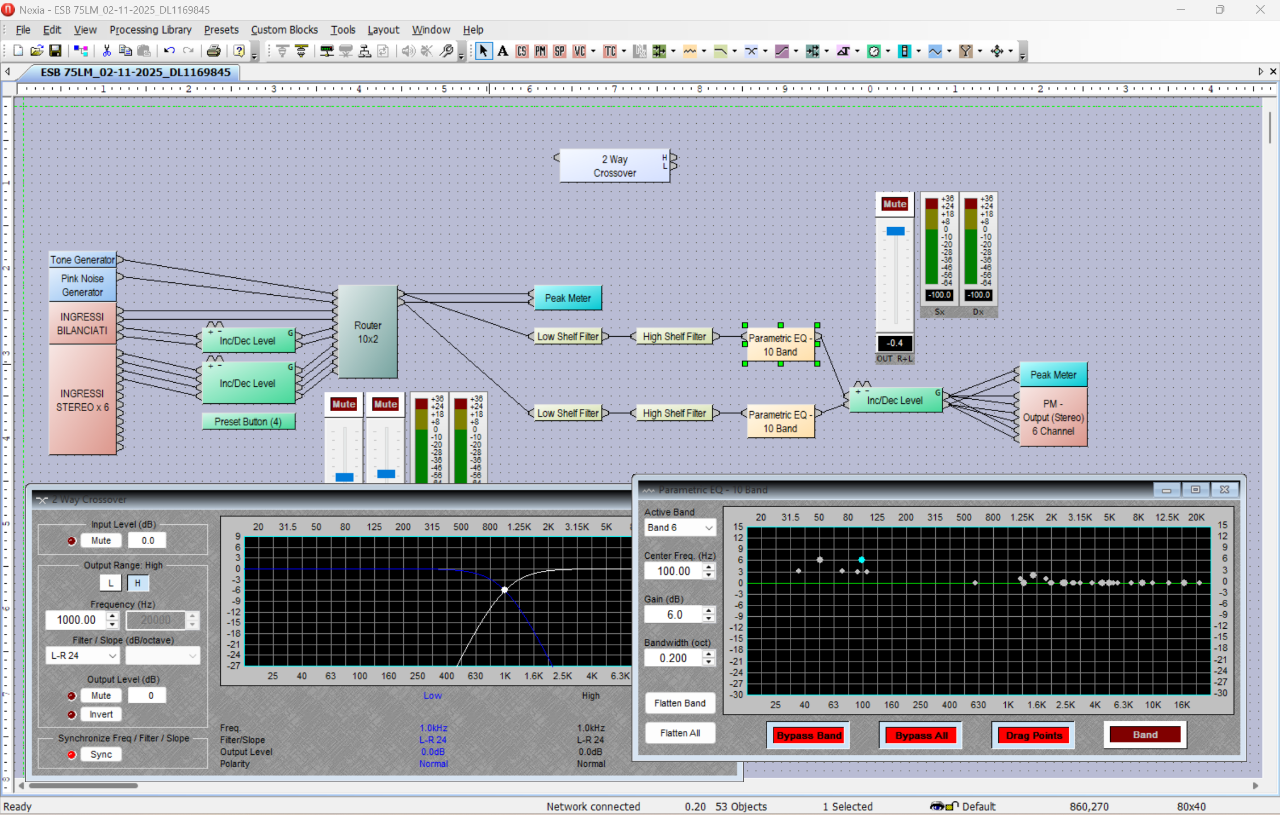Screen dimensions: 1280x815
Task: Open the L-R 24 filter slope dropdown
Action: [x=83, y=656]
